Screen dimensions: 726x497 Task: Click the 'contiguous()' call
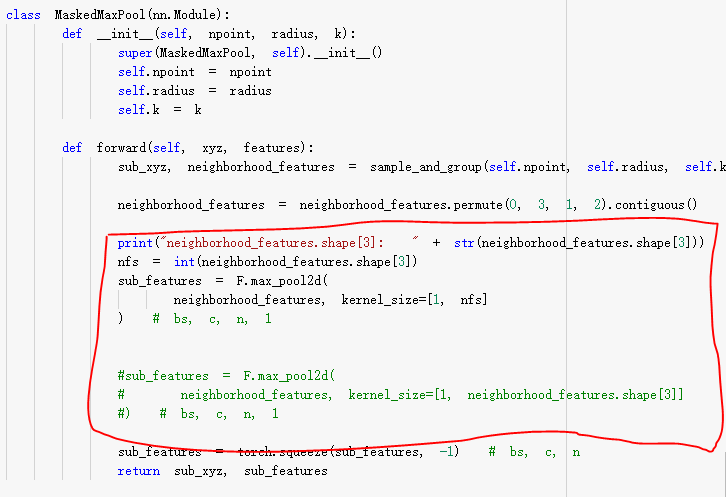(x=656, y=205)
